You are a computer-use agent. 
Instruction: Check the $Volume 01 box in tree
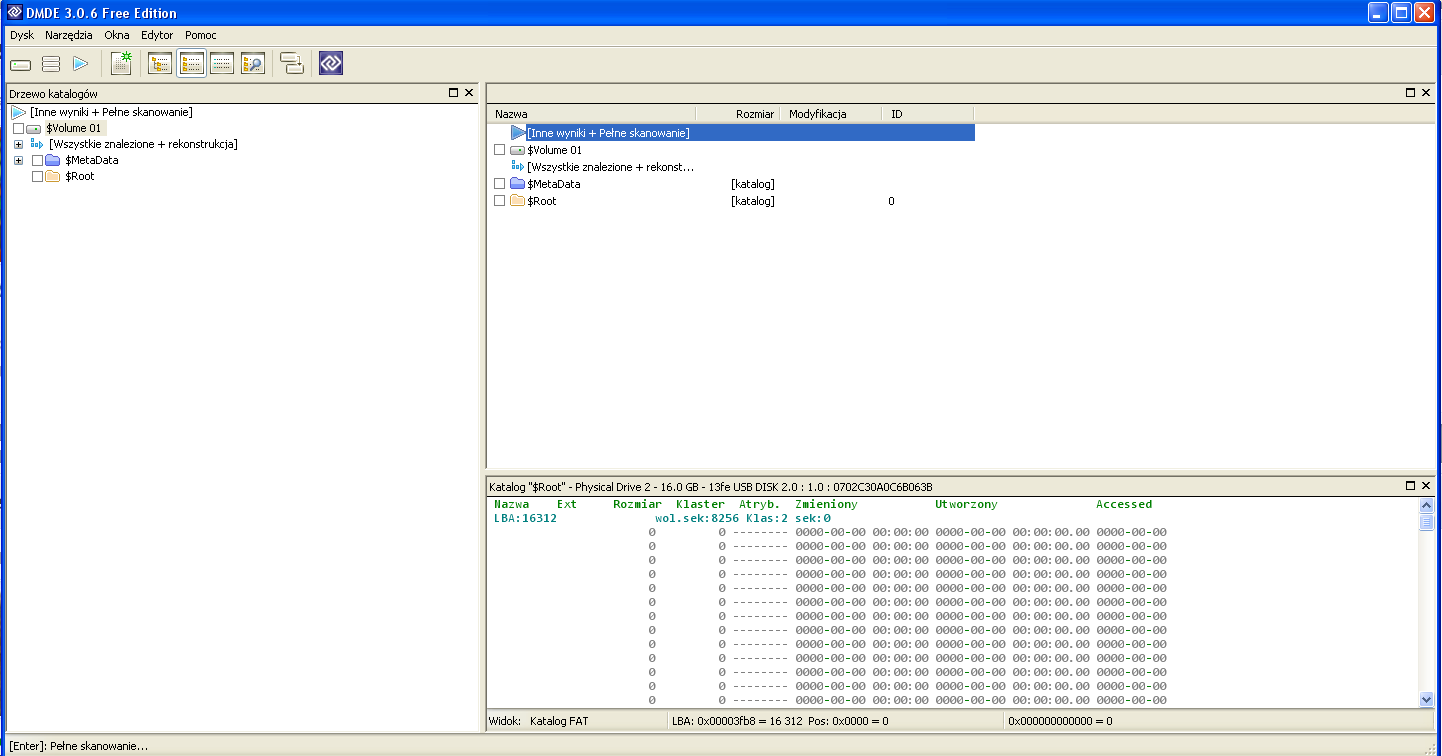point(19,129)
